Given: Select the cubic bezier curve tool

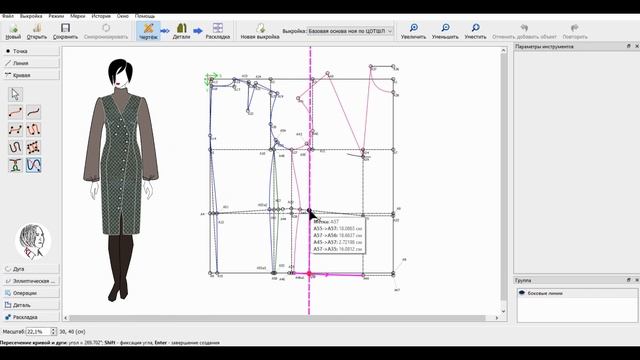Looking at the screenshot, I should click(x=16, y=130).
